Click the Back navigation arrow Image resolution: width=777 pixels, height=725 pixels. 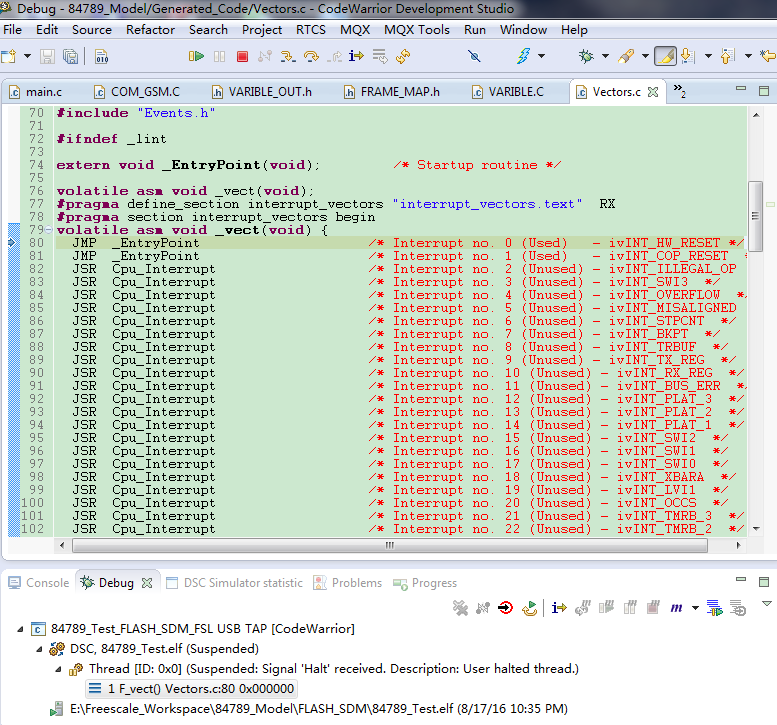point(768,56)
